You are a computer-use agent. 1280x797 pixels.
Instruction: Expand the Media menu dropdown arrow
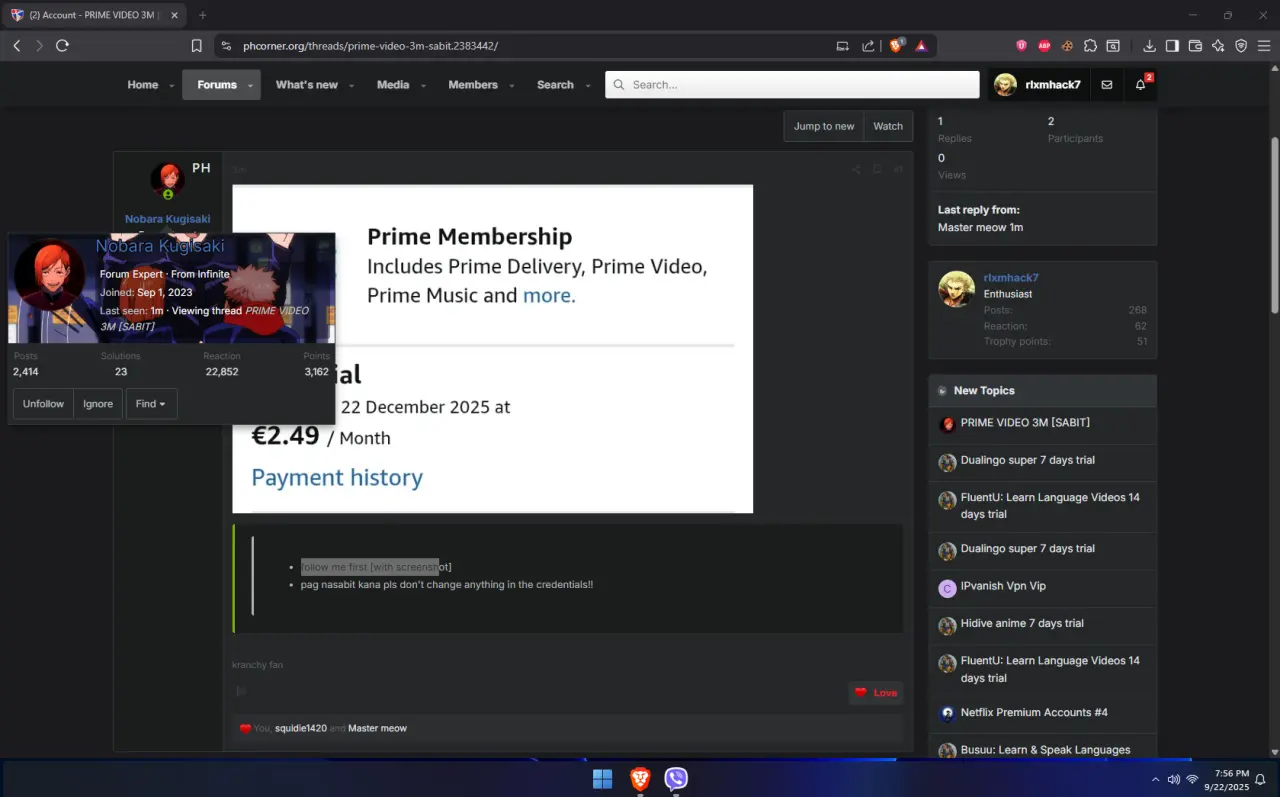pos(424,86)
